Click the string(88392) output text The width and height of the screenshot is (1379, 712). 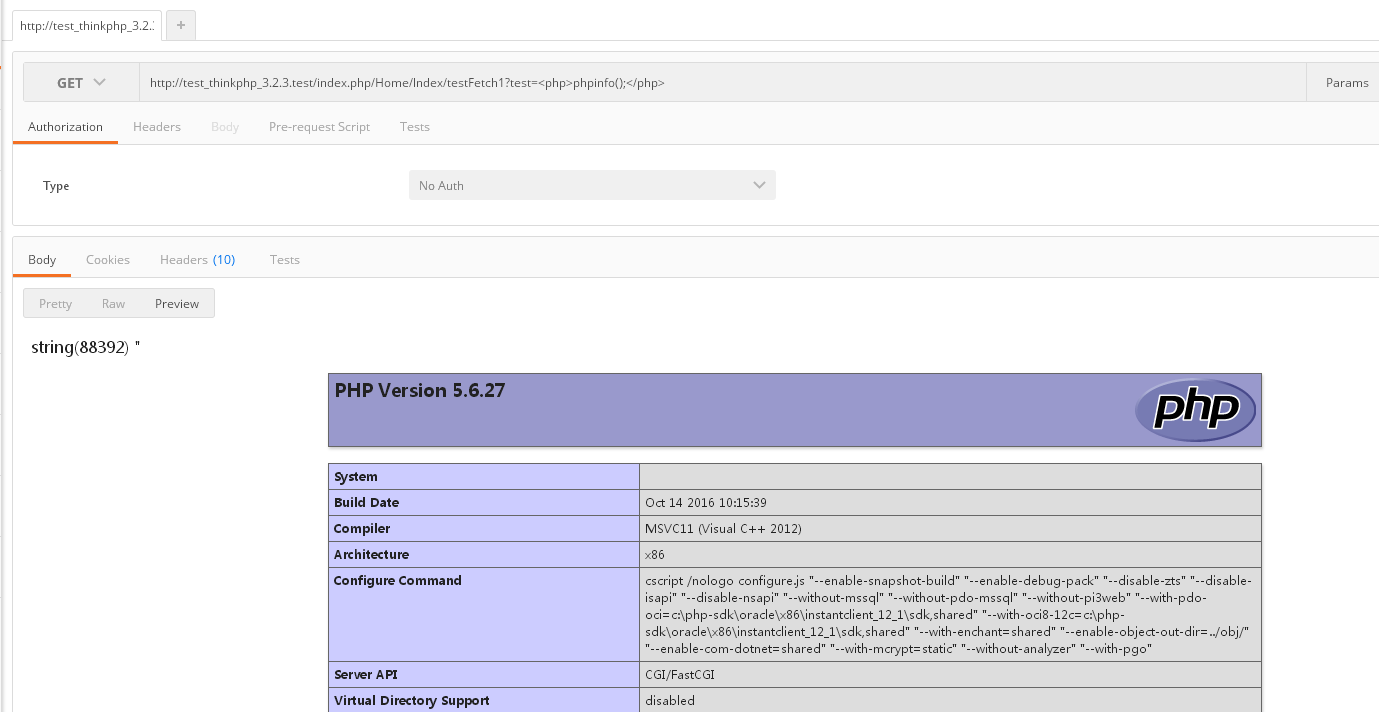pyautogui.click(x=86, y=348)
